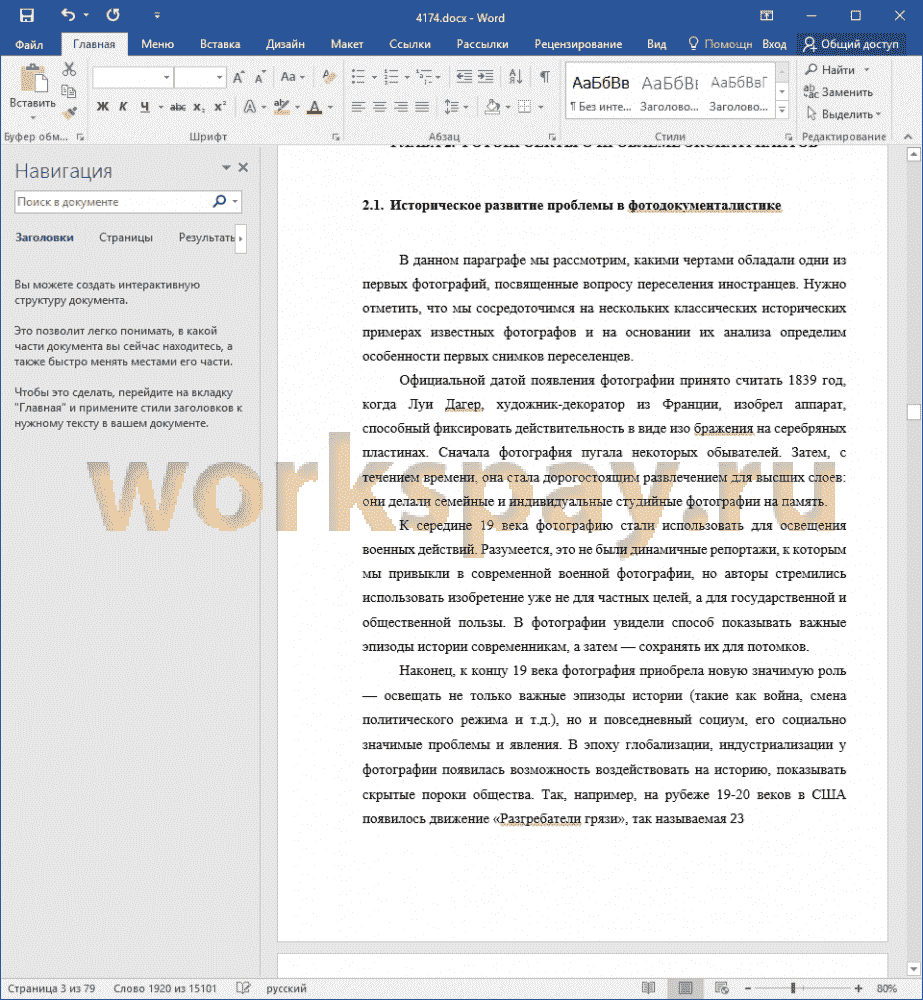Click the Общий доступ button
923x1000 pixels.
[851, 44]
